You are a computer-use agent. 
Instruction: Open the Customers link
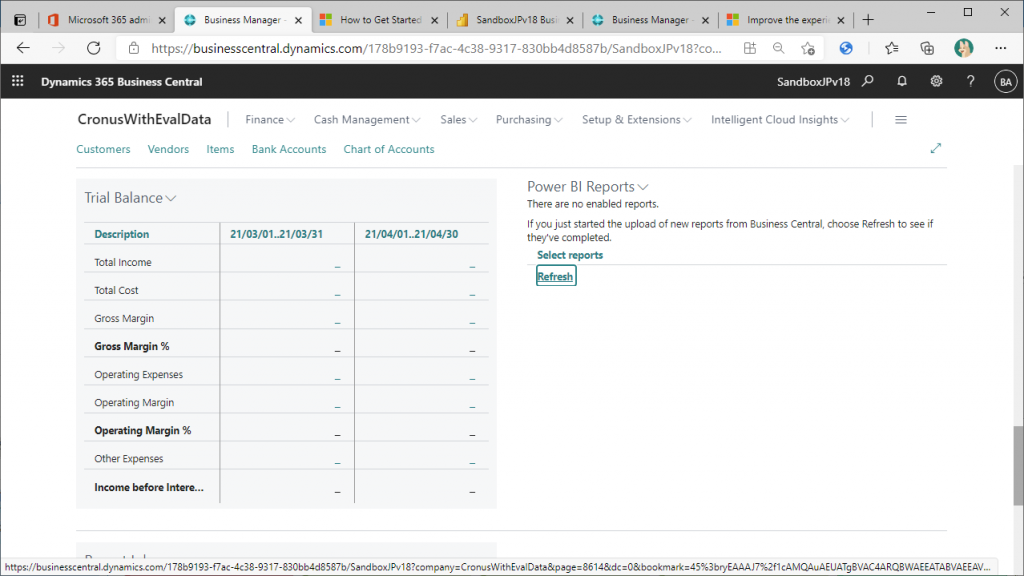click(x=103, y=149)
